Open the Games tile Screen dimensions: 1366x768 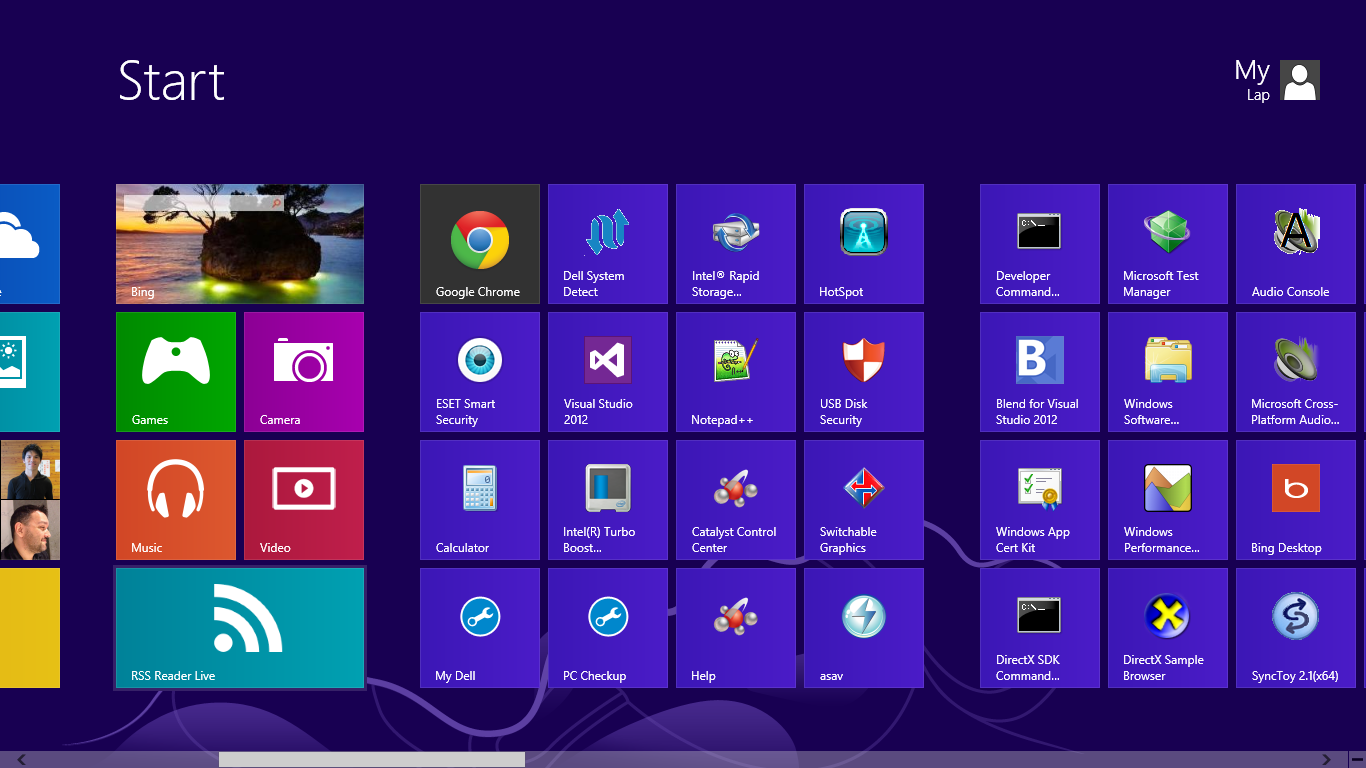176,372
